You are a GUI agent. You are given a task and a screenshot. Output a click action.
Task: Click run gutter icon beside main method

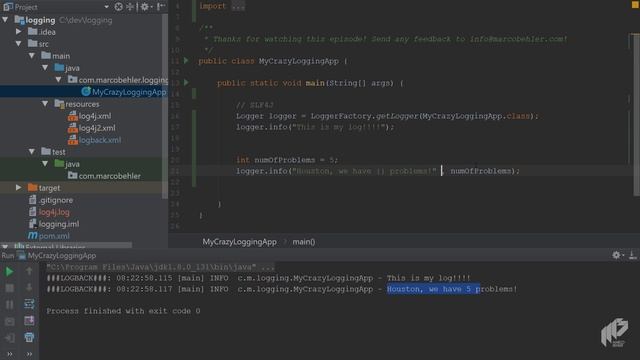(186, 82)
